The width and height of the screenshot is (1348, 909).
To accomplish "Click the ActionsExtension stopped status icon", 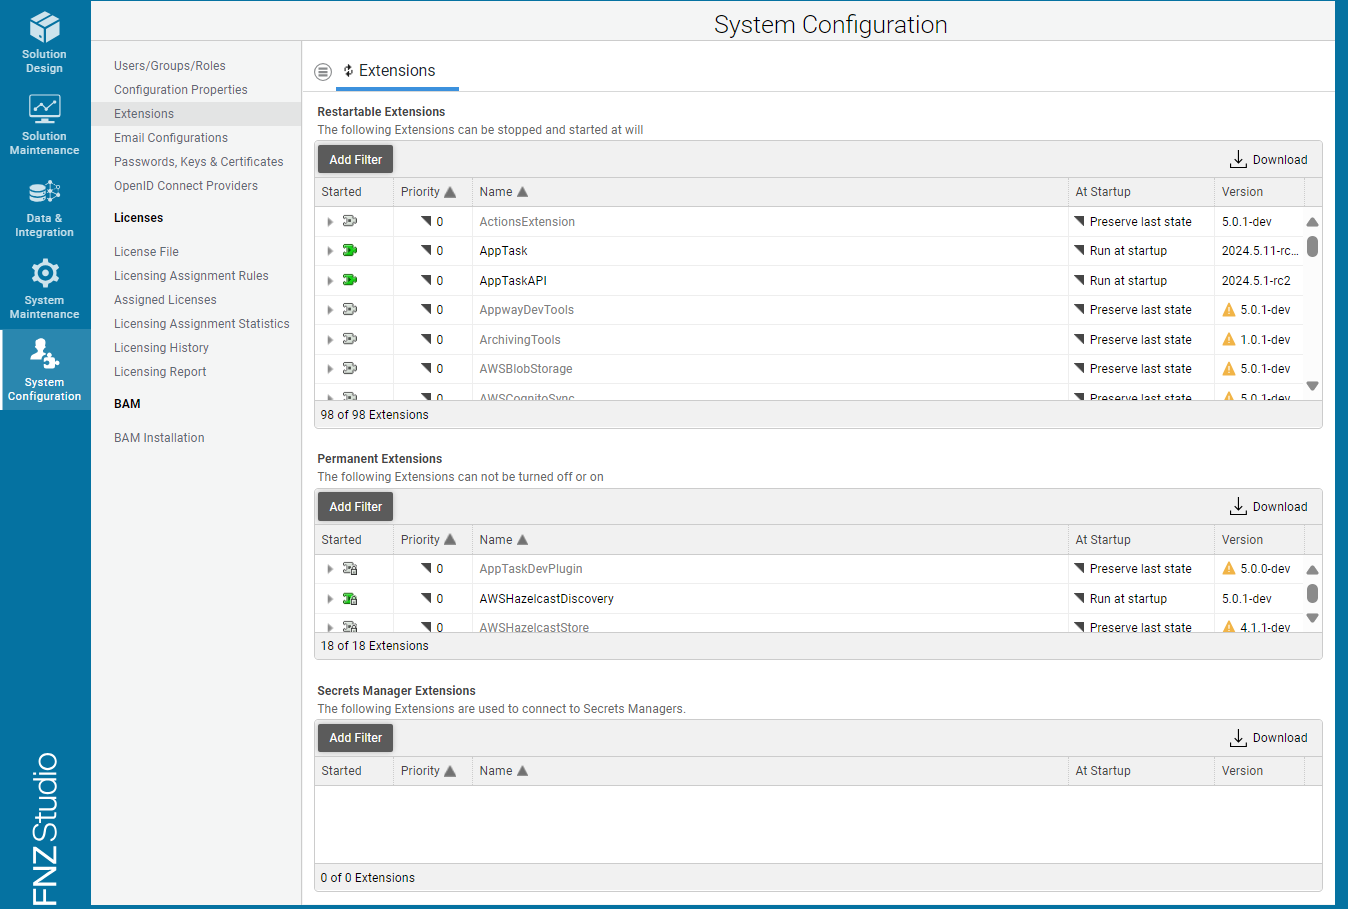I will click(x=350, y=221).
